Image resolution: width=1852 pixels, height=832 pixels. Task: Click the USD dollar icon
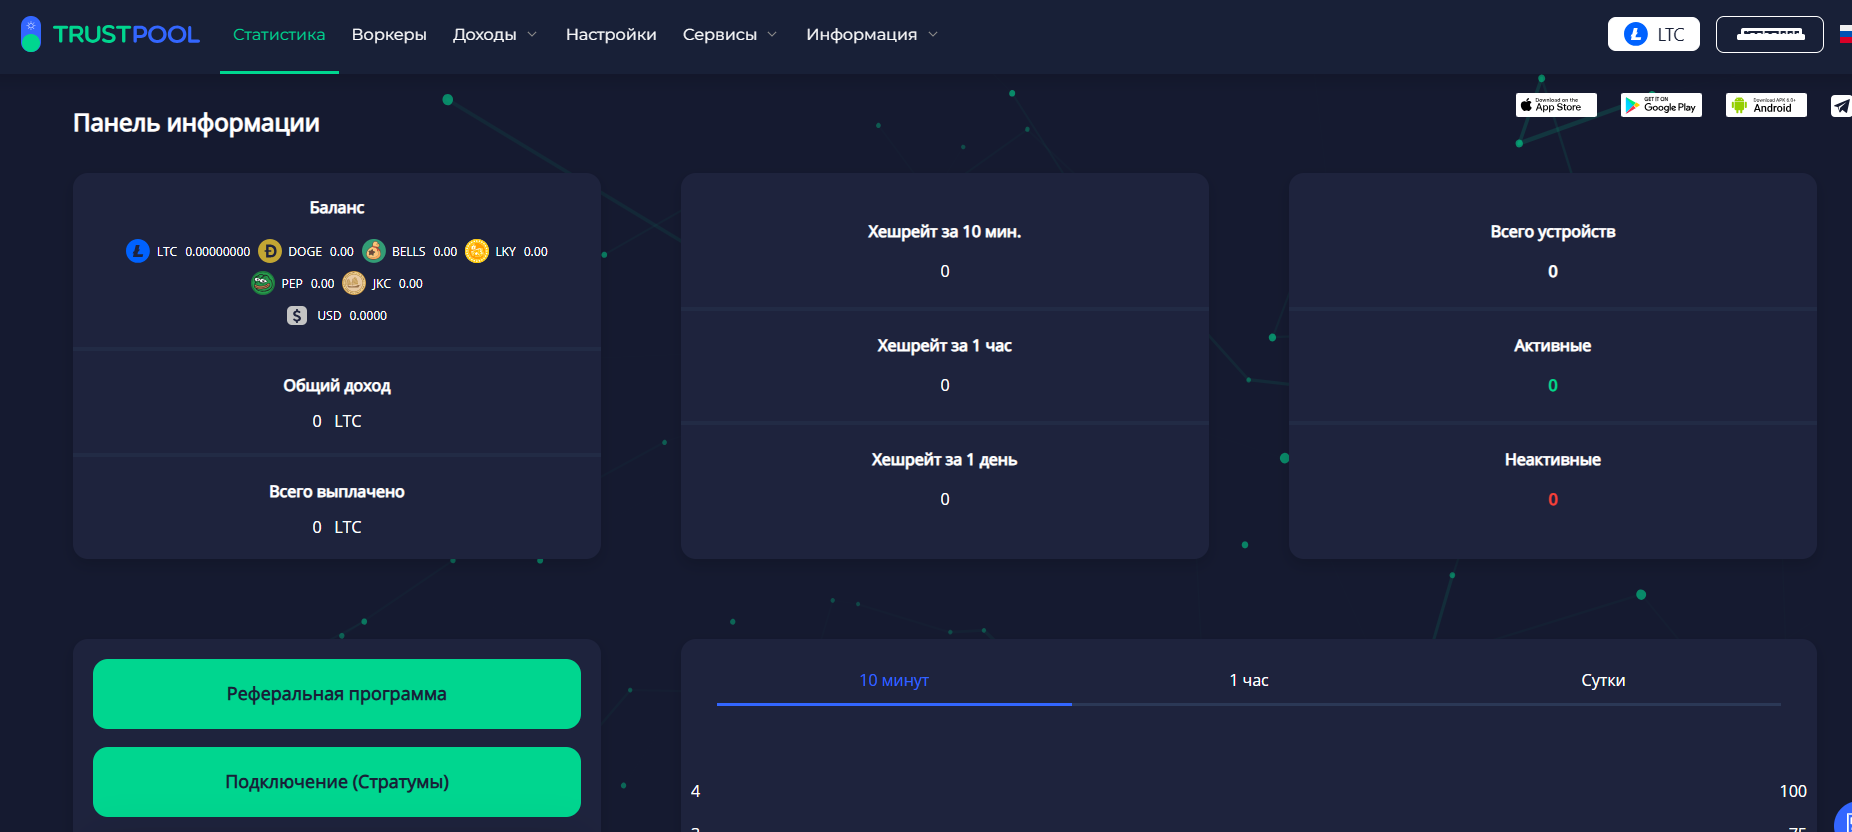tap(297, 315)
